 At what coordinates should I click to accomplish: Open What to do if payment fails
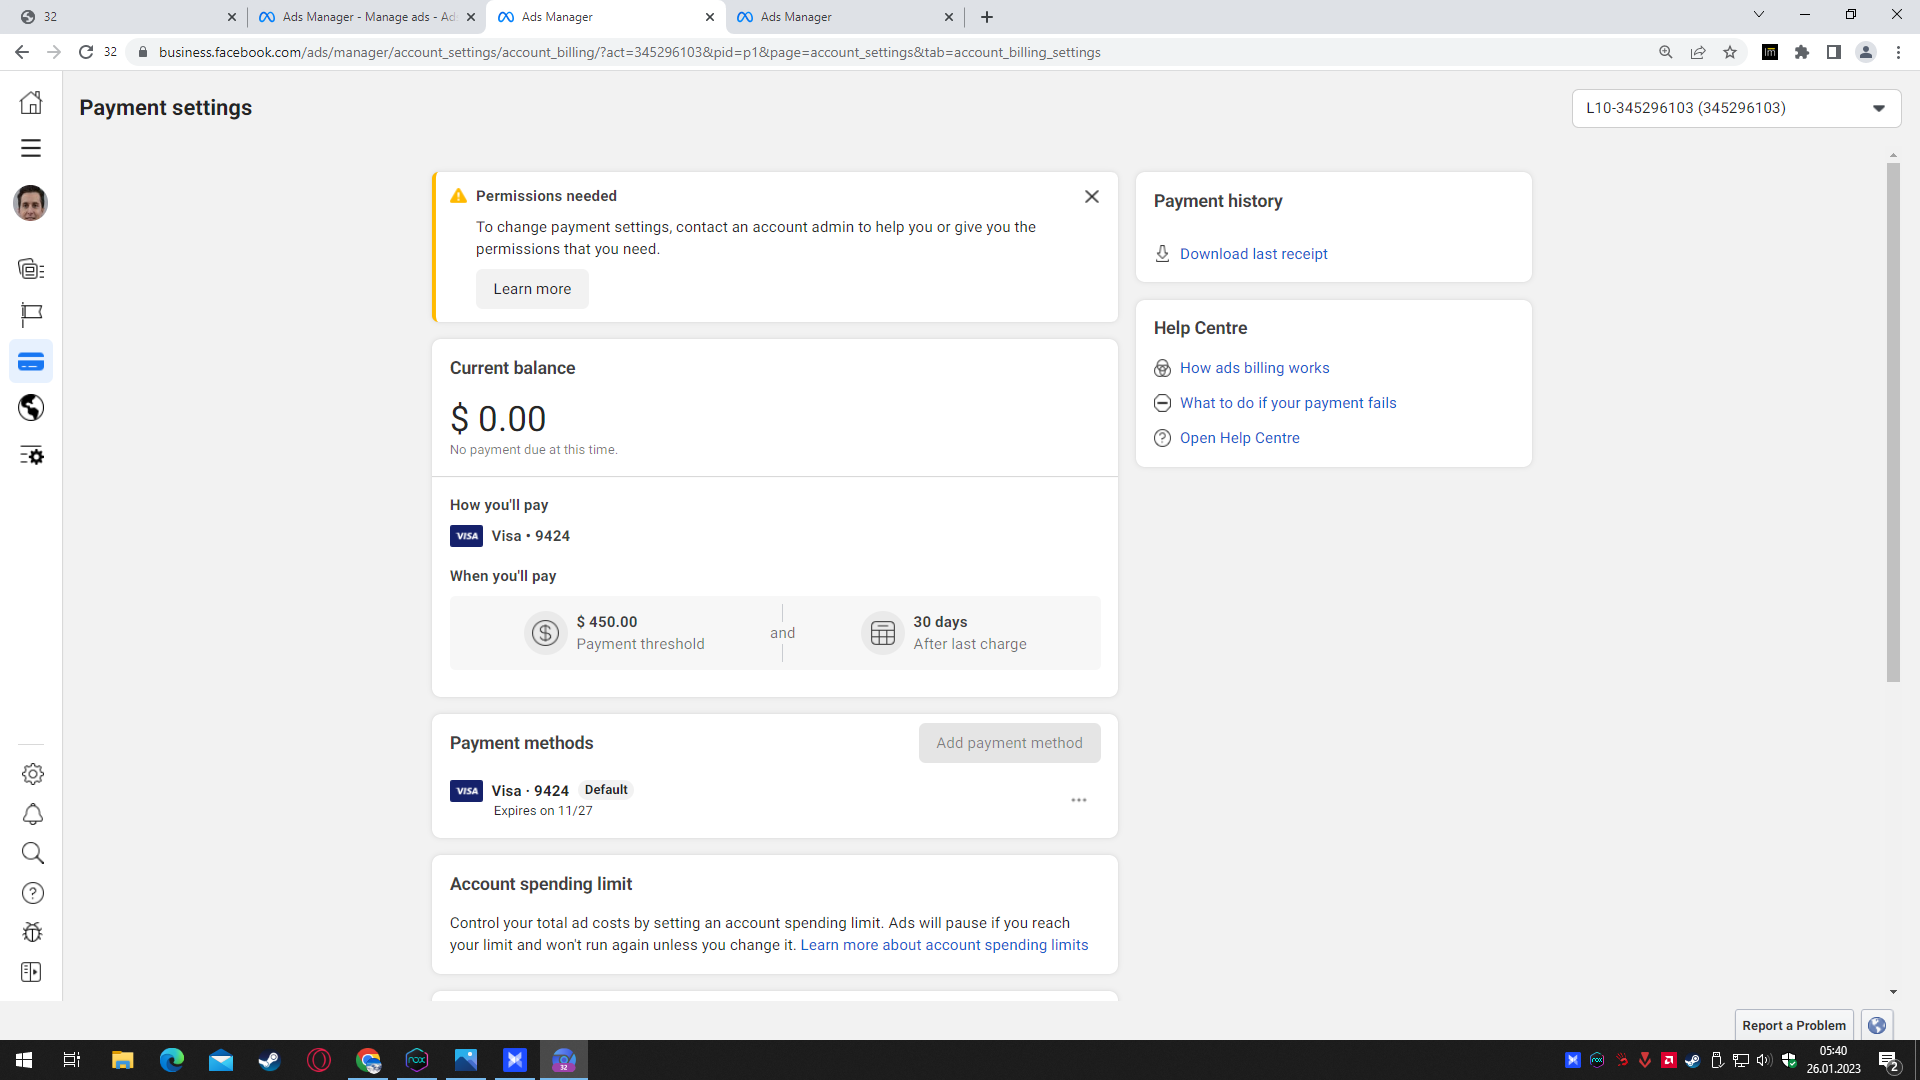pyautogui.click(x=1288, y=403)
